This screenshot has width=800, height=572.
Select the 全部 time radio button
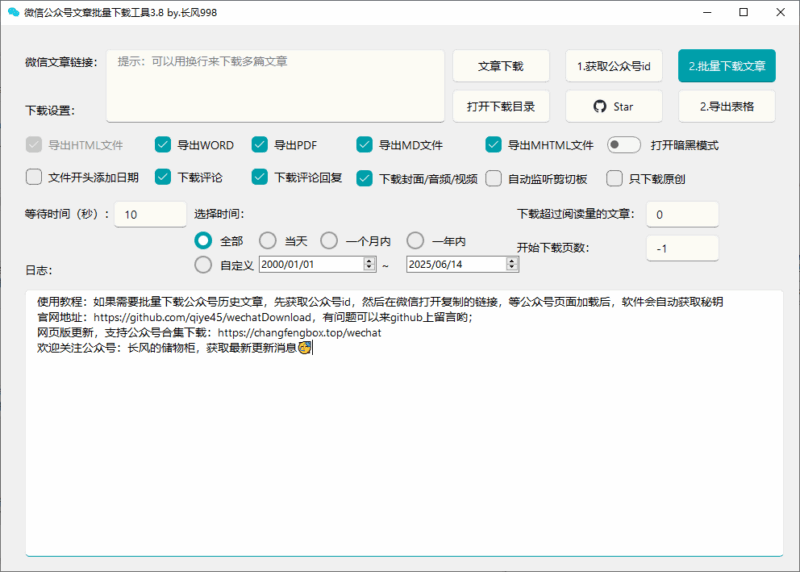(x=203, y=240)
